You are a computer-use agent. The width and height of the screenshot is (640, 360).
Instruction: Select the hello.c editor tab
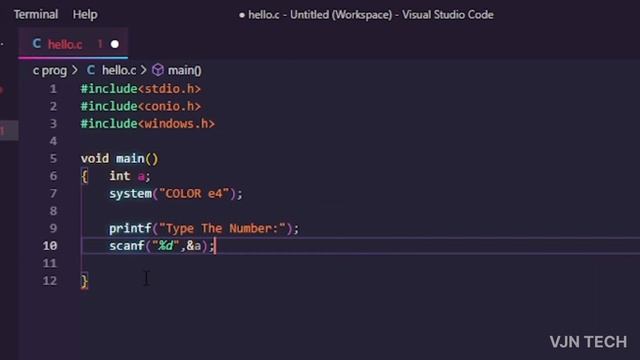coord(73,44)
